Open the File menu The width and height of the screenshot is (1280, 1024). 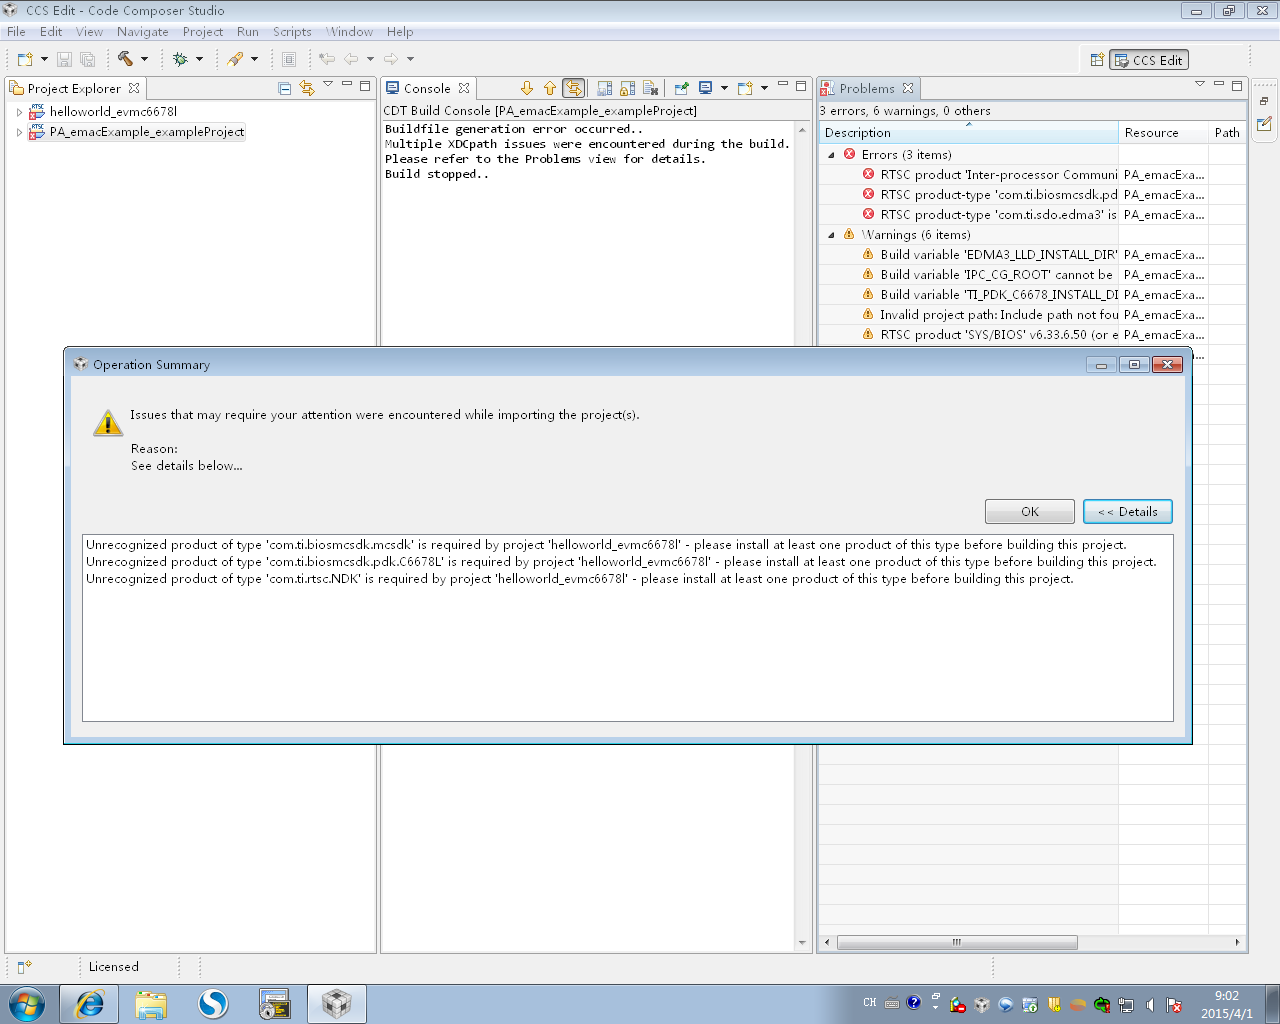16,32
